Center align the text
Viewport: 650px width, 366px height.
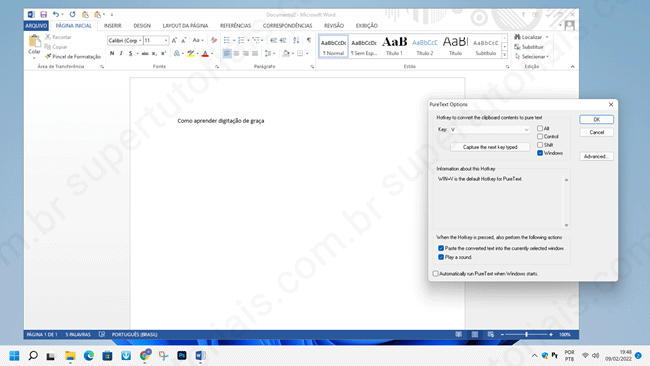click(x=236, y=53)
